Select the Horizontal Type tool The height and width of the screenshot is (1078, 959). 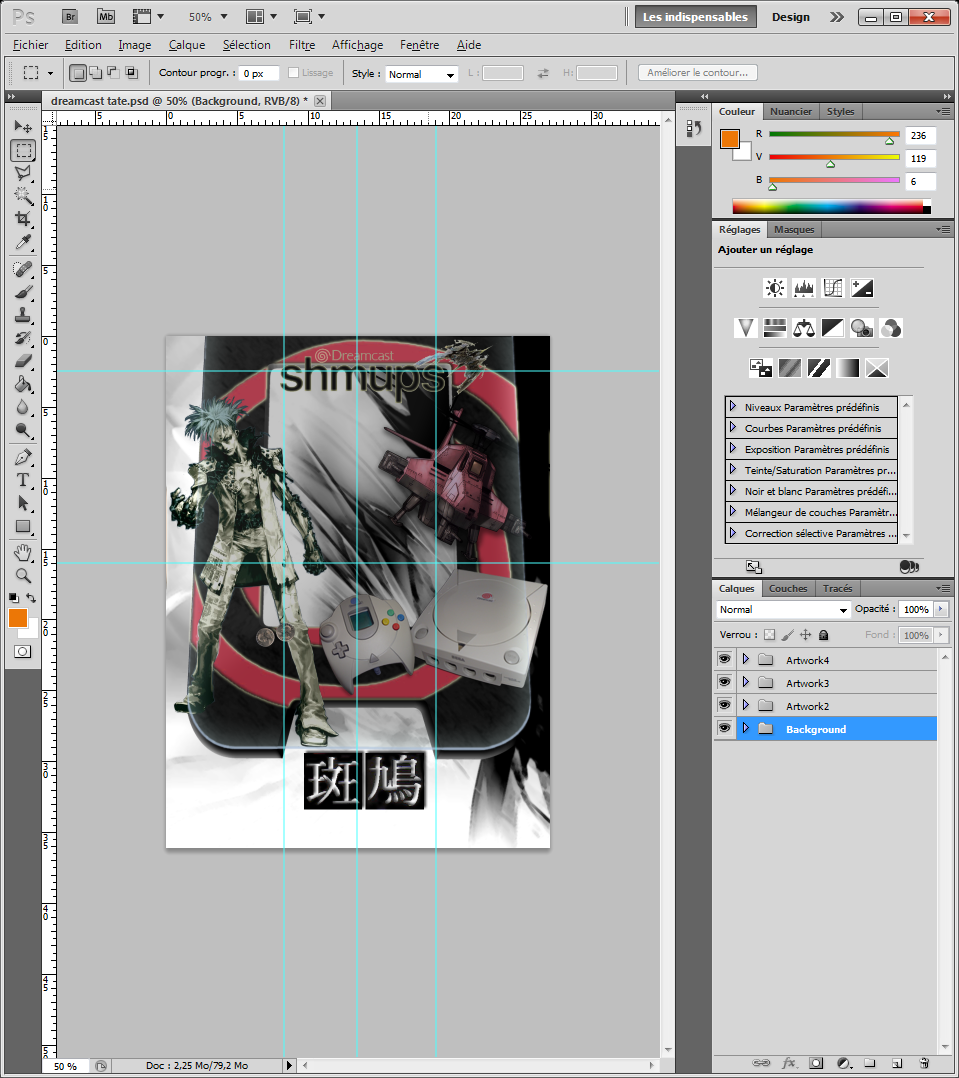[23, 480]
